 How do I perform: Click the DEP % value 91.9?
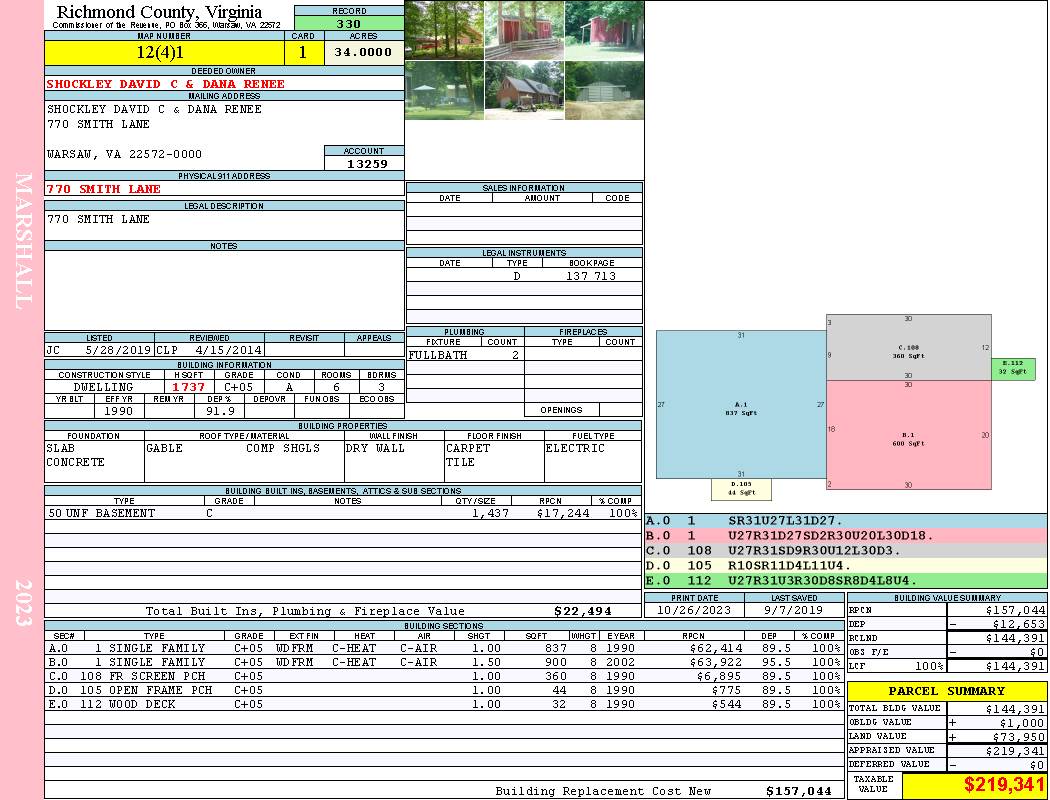click(220, 411)
